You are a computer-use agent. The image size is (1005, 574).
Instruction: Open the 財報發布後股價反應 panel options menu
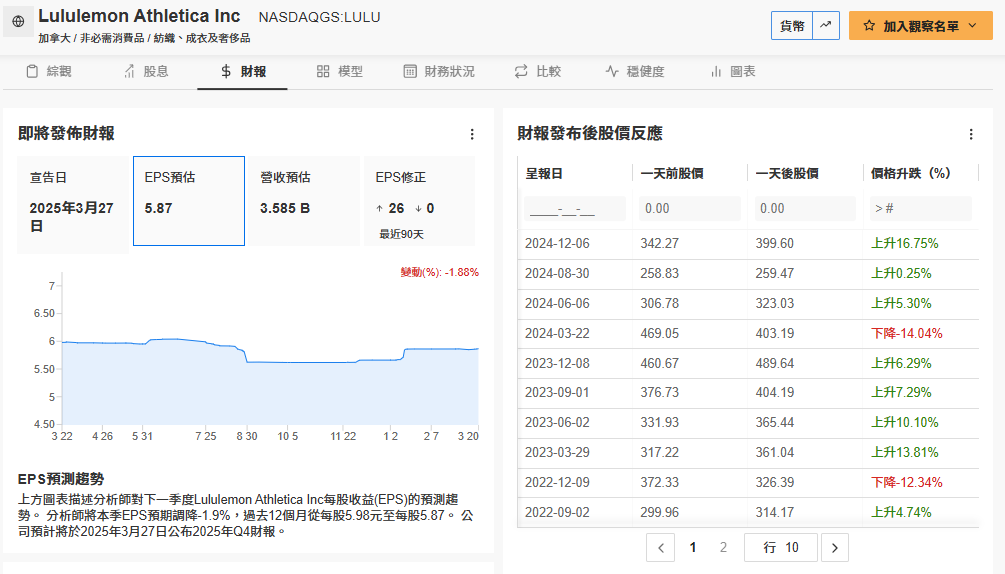coord(971,134)
